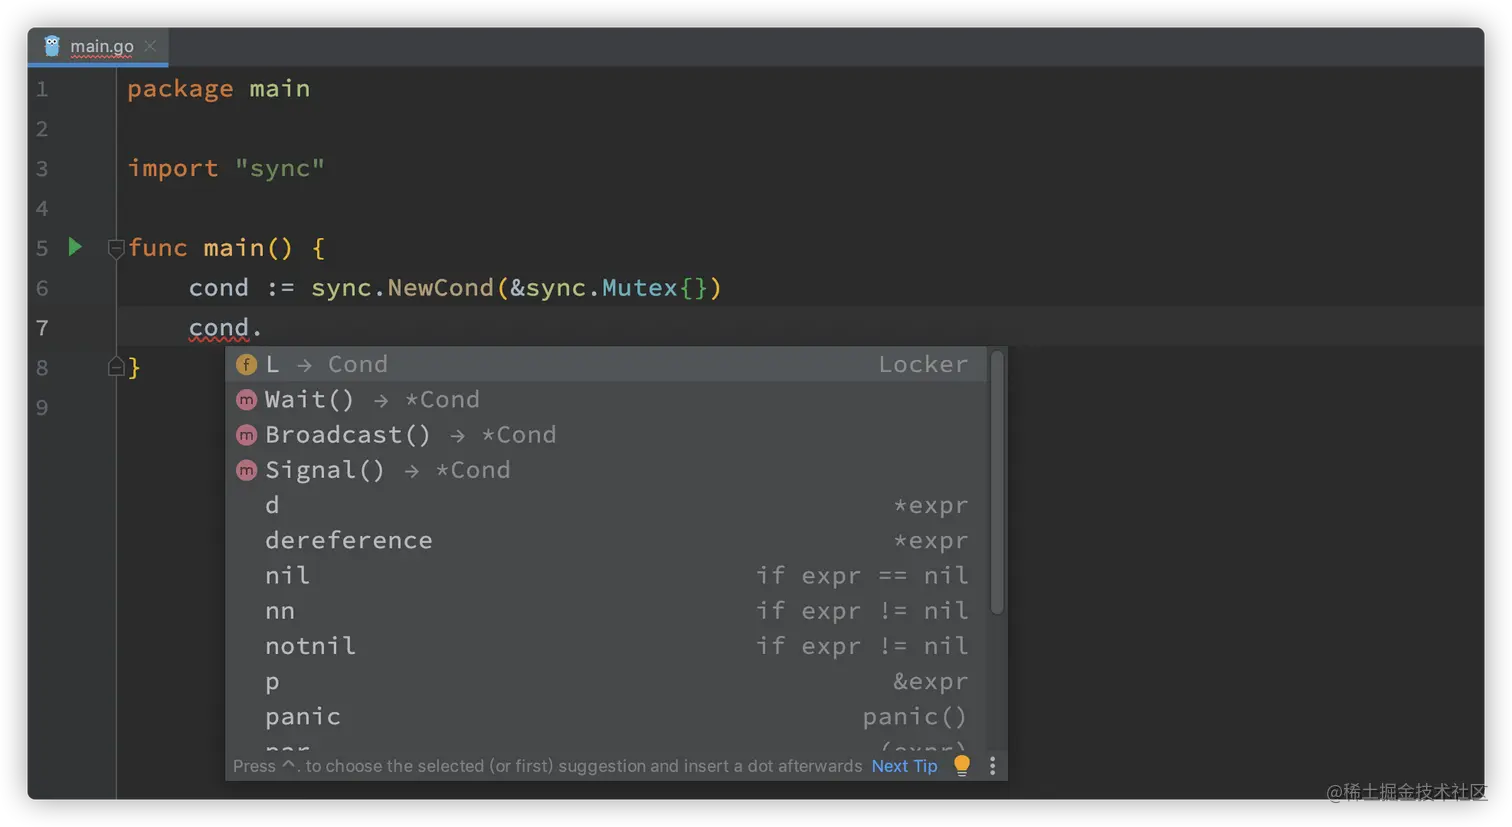The image size is (1512, 827).
Task: Click the orange field icon beside L
Action: [x=246, y=364]
